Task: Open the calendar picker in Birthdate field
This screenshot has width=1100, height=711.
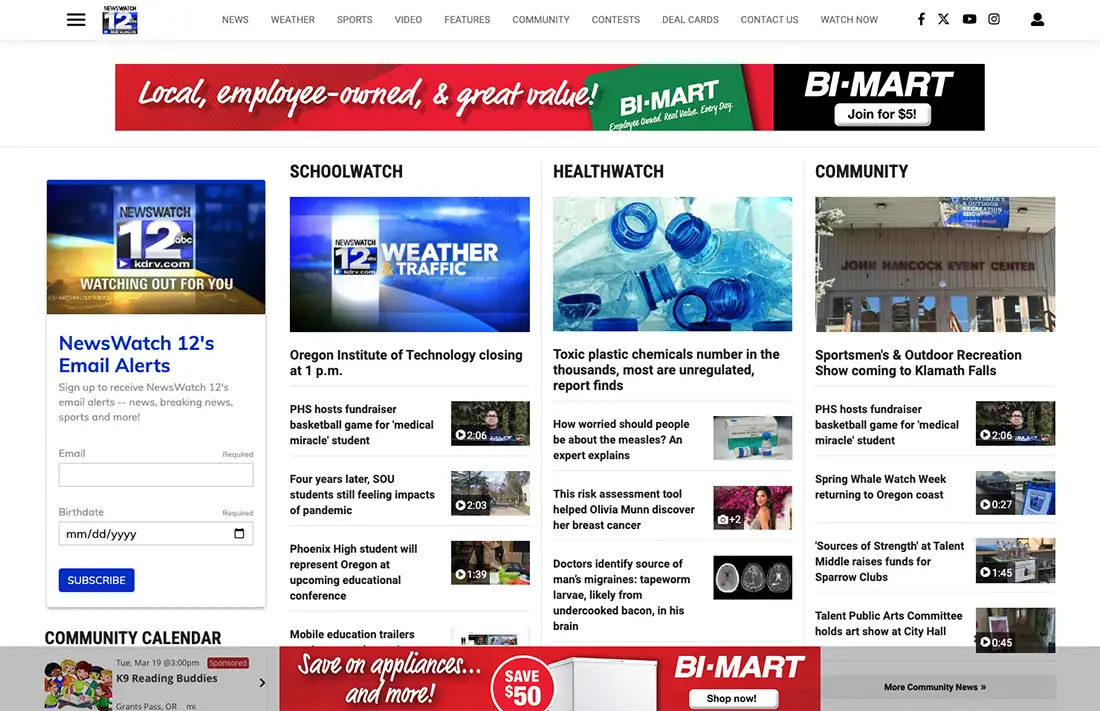Action: tap(239, 533)
